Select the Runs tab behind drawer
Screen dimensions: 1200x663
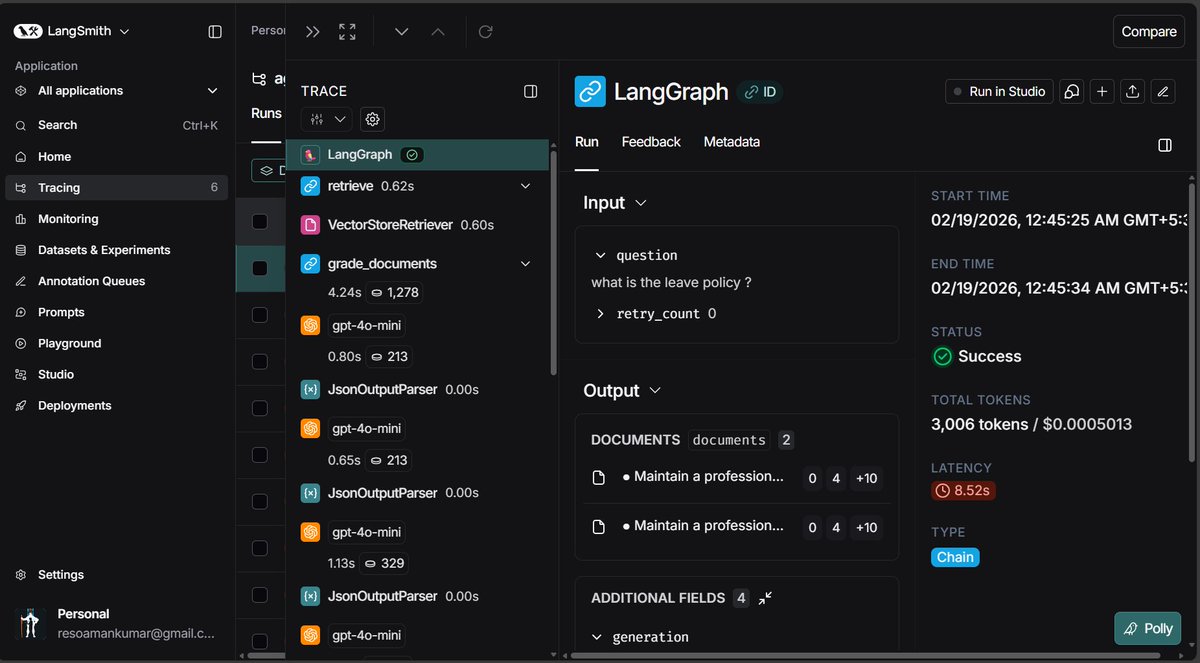266,113
